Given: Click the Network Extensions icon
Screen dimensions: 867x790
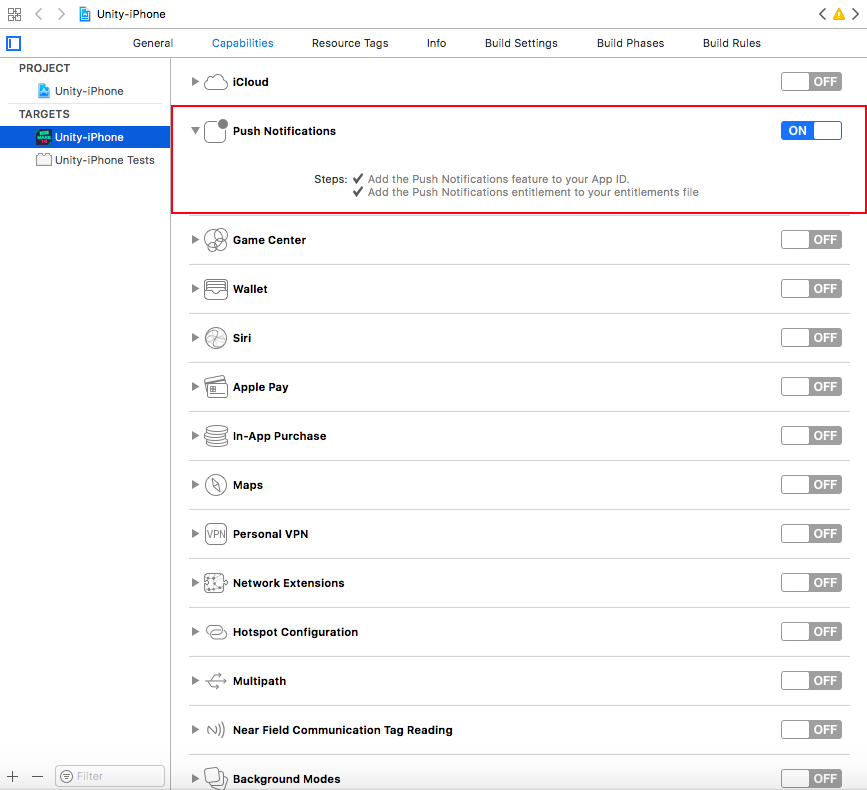Looking at the screenshot, I should pos(216,583).
